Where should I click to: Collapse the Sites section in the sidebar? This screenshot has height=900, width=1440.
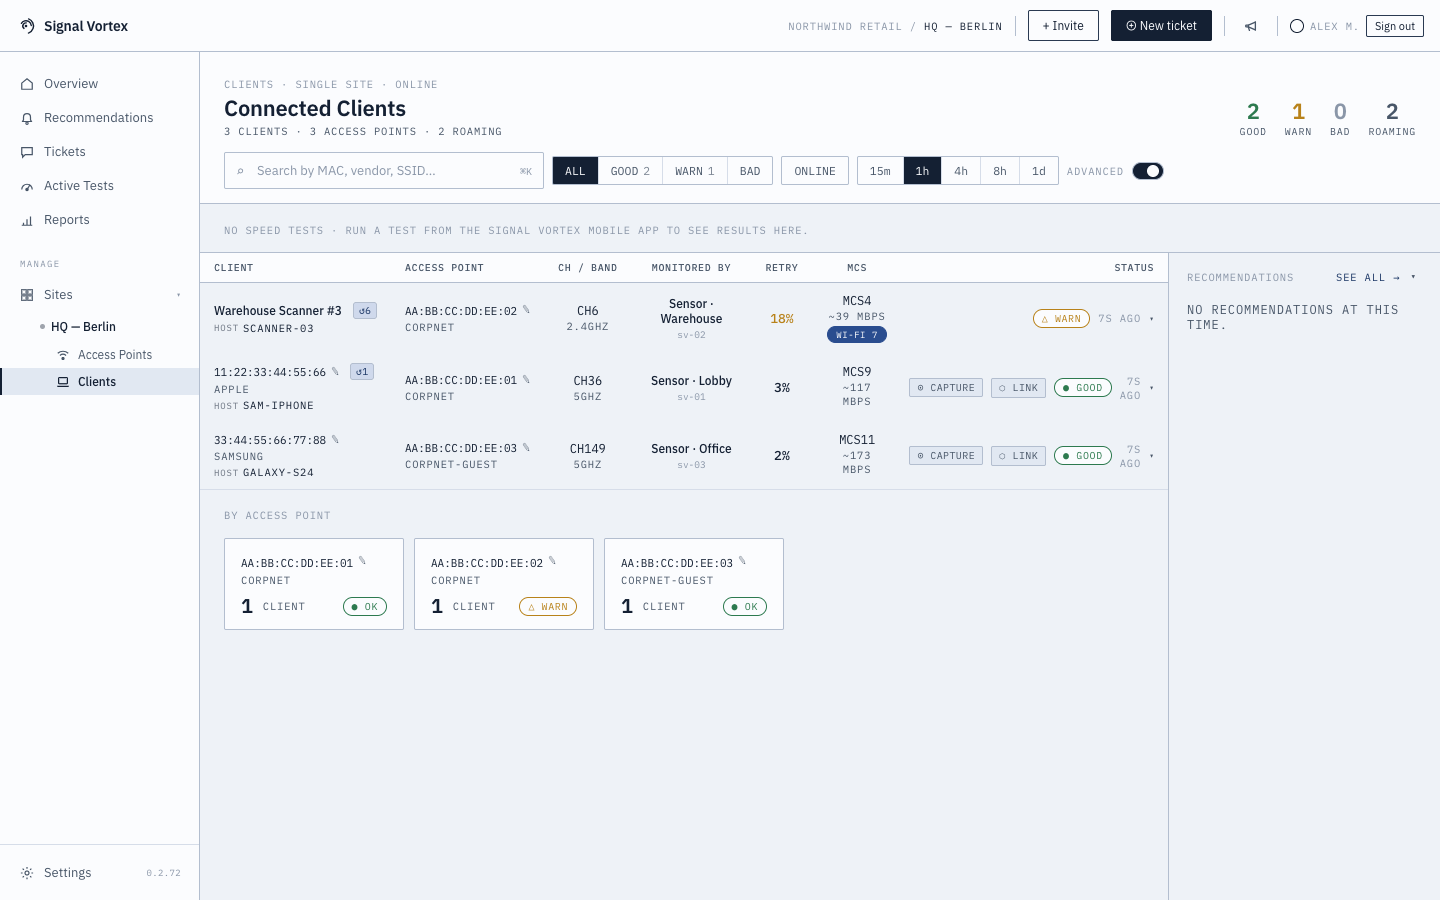click(x=179, y=295)
